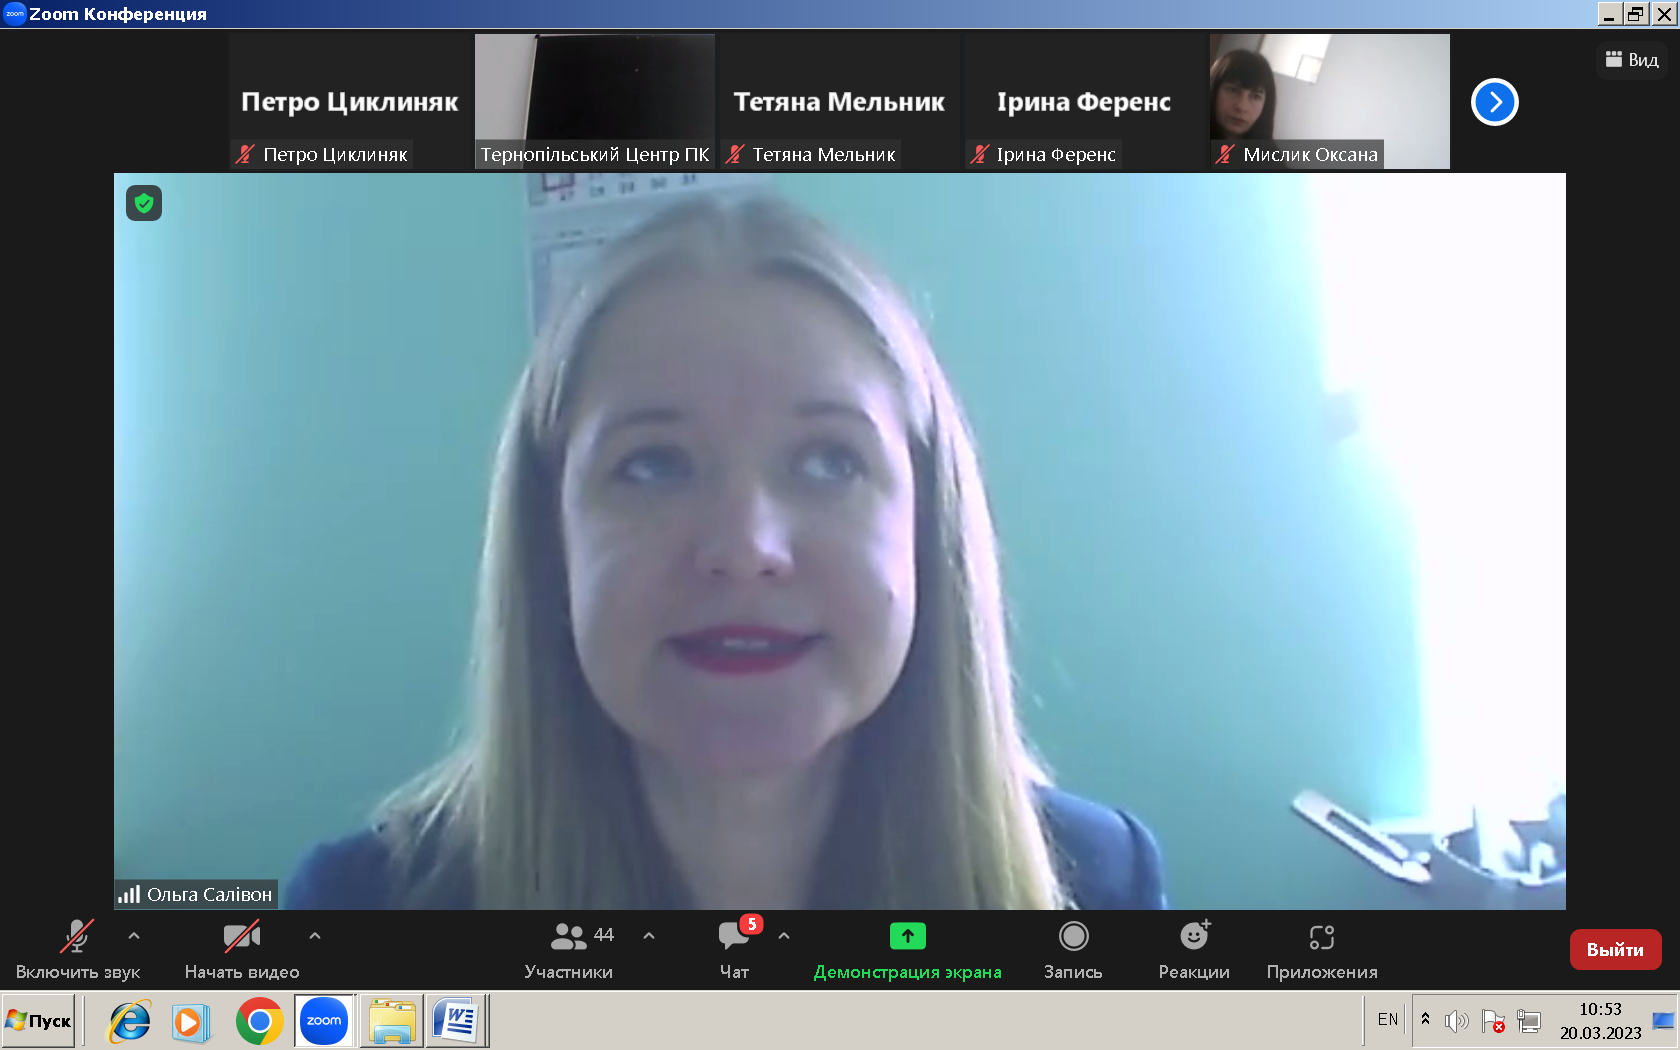This screenshot has width=1680, height=1050.
Task: Click unread chat badge showing 5
Action: [752, 924]
